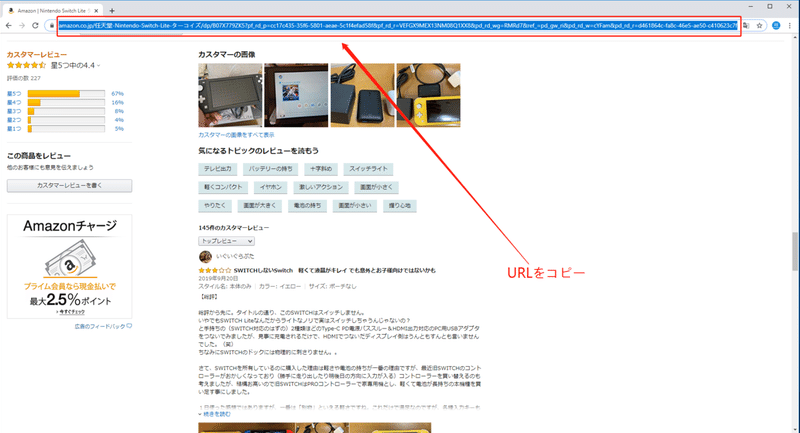Click the speech bubble icon beside 広告のフィードバック
The width and height of the screenshot is (800, 433).
point(129,326)
